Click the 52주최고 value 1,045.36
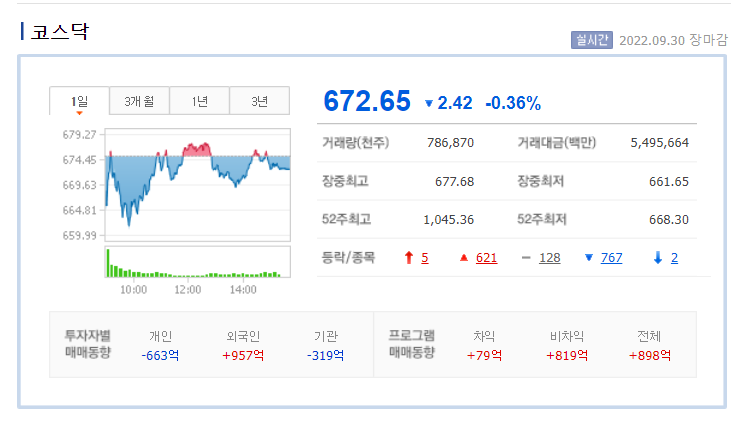Screen dimensions: 743x424 point(448,220)
